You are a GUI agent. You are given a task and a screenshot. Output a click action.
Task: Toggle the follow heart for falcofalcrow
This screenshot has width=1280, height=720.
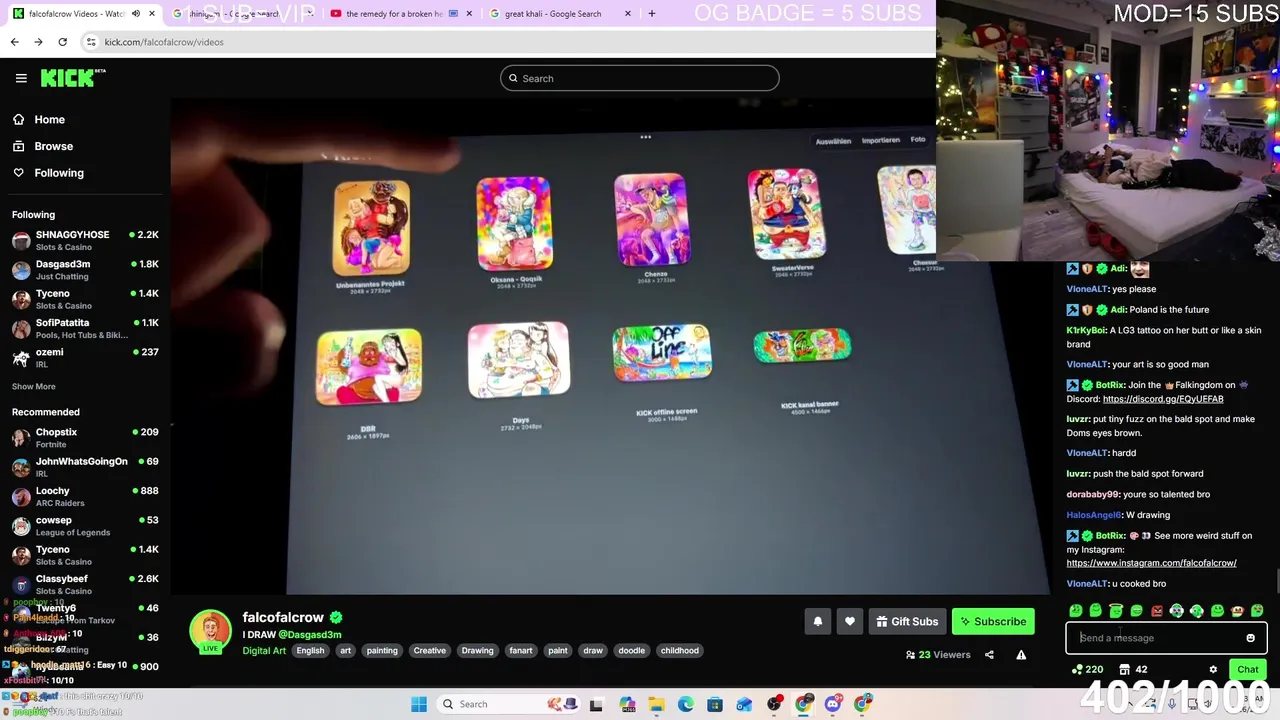tap(850, 622)
